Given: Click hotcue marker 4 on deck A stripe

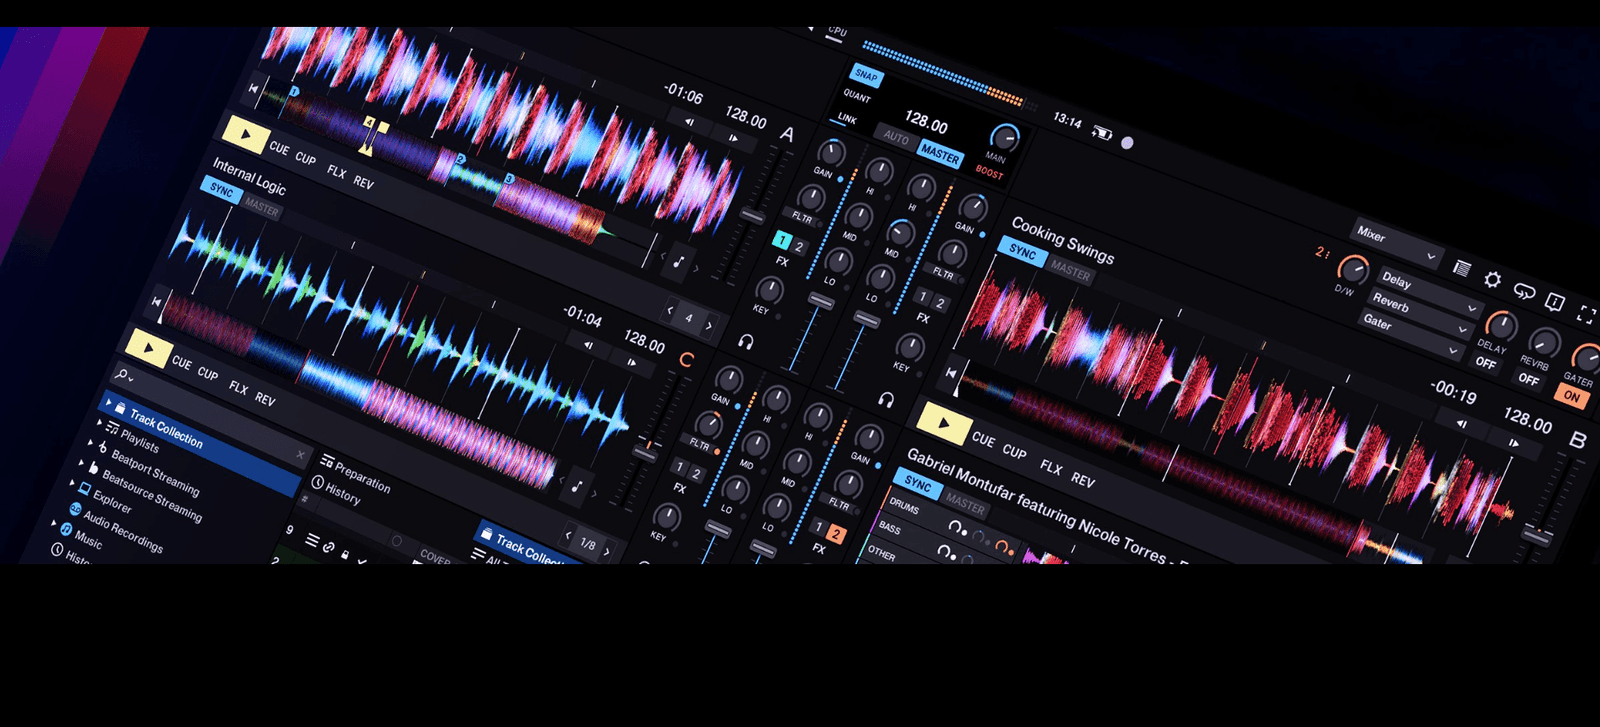Looking at the screenshot, I should [x=369, y=123].
